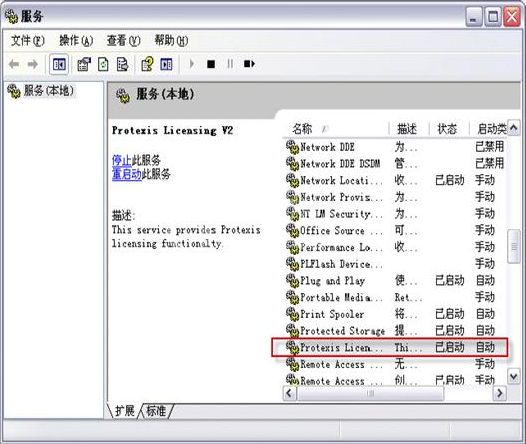This screenshot has height=444, width=526.
Task: Toggle the show/hide action pane icon
Action: click(166, 64)
